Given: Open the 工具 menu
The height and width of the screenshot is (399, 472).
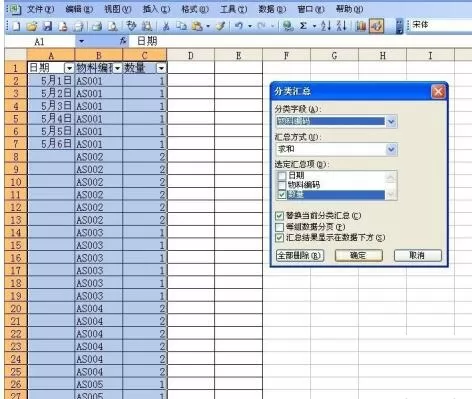Looking at the screenshot, I should (x=234, y=9).
